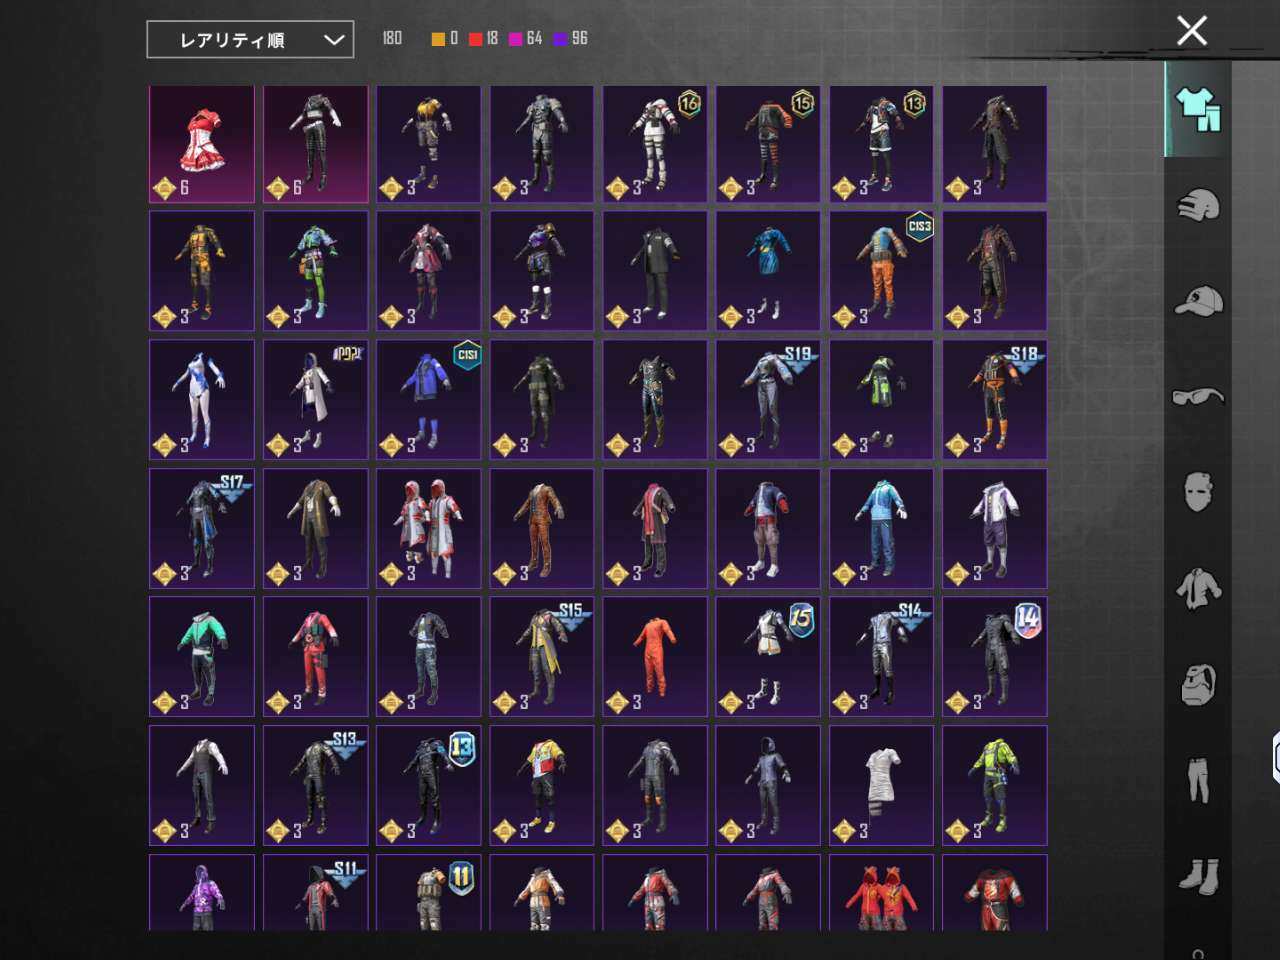Select the outfit with S11 label

point(315,893)
